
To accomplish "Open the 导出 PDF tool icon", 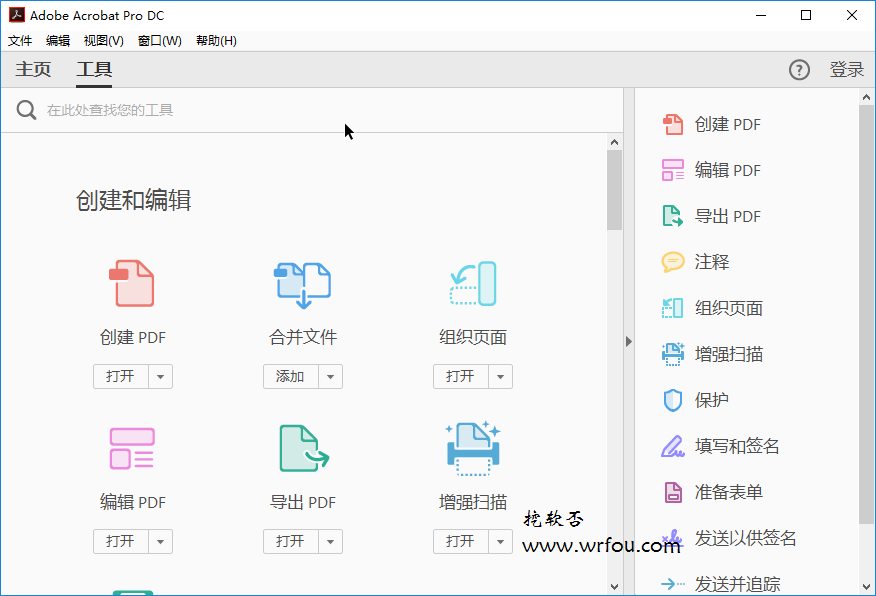I will [302, 447].
